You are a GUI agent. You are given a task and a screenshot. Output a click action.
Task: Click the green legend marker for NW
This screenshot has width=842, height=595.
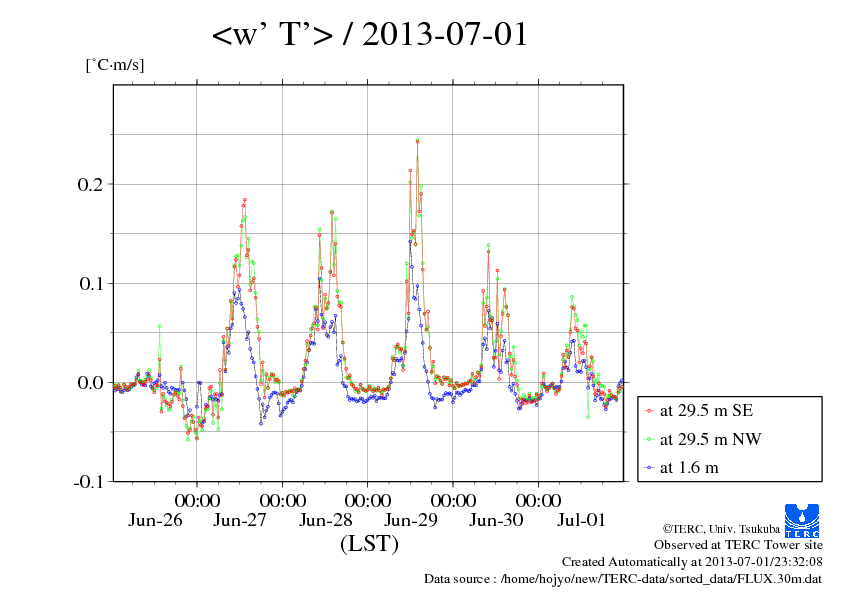coord(649,440)
